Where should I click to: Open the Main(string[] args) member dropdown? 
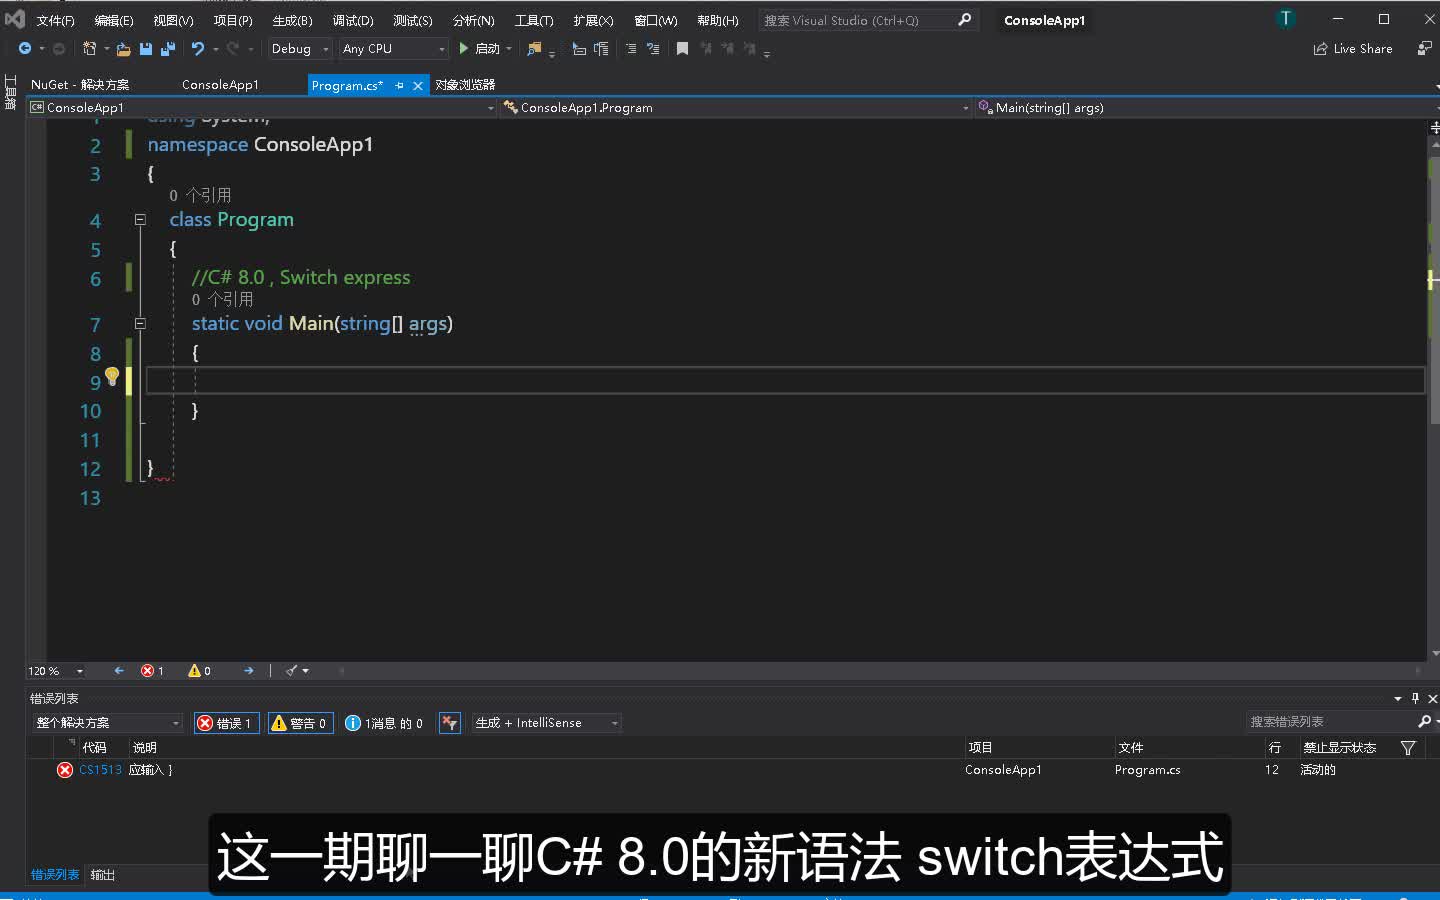tap(1208, 107)
